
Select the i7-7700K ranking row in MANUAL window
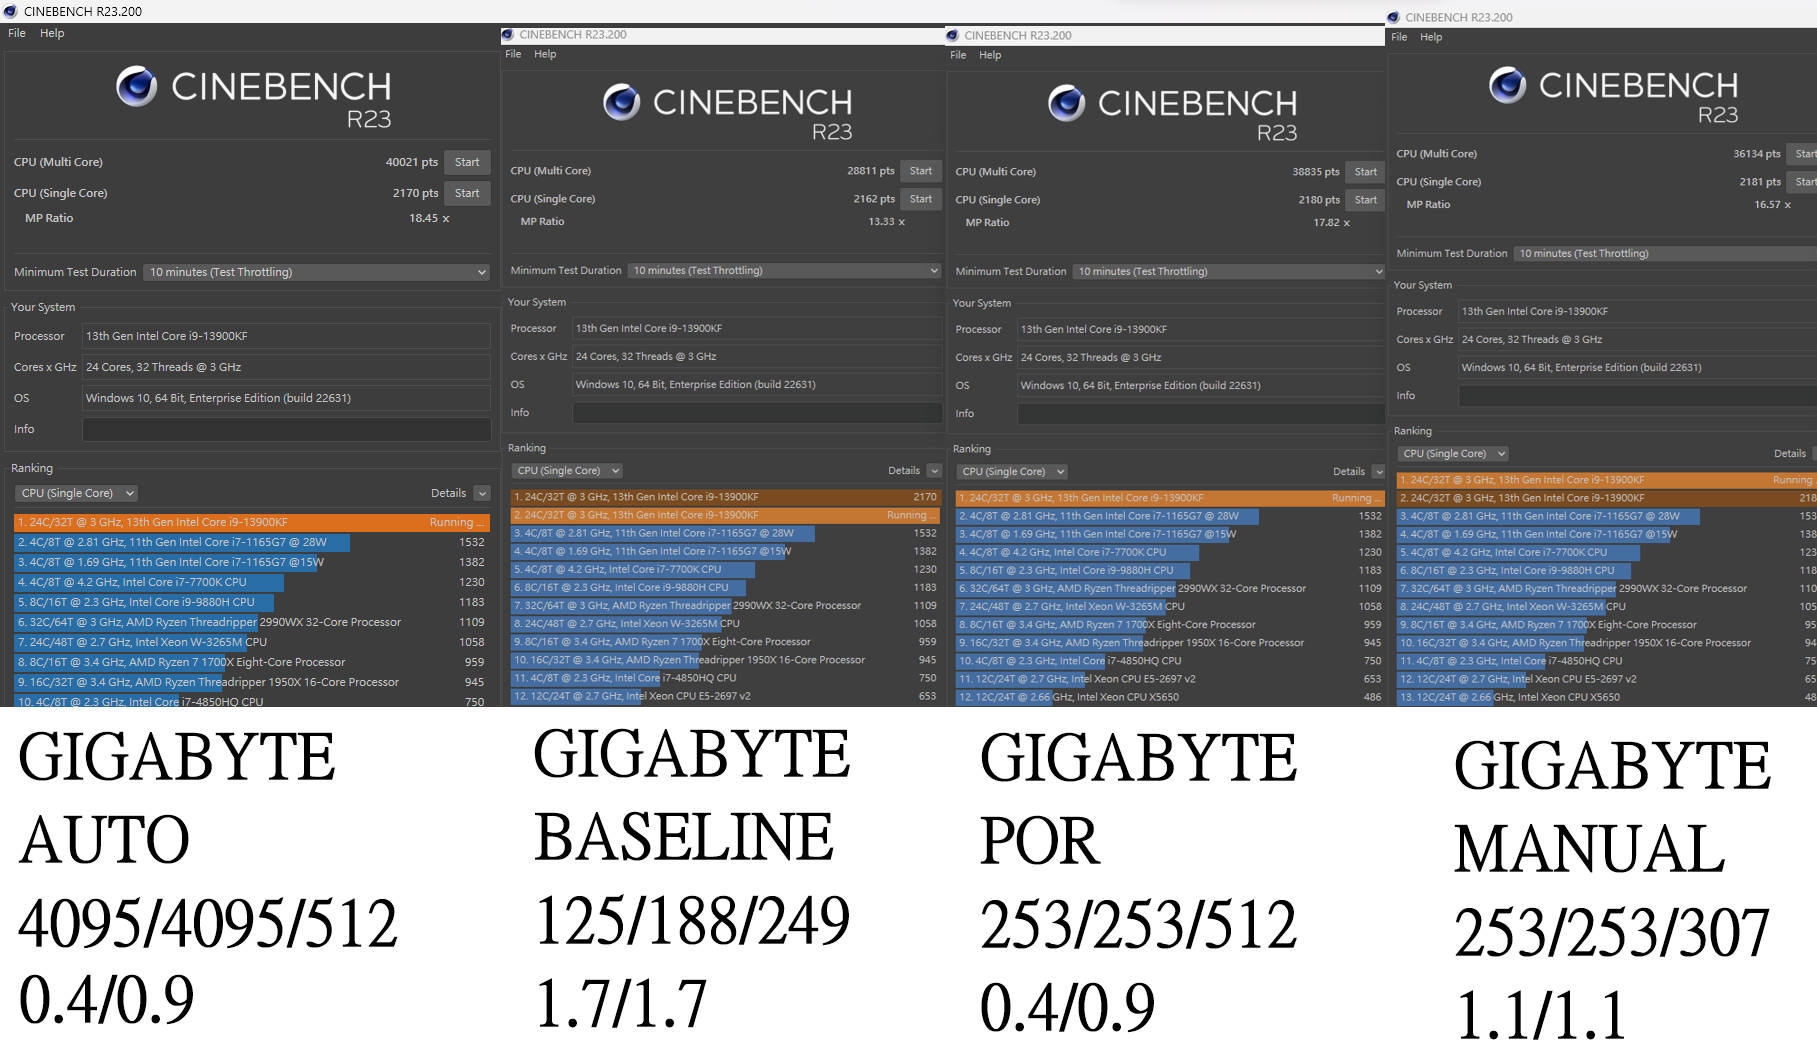1607,552
